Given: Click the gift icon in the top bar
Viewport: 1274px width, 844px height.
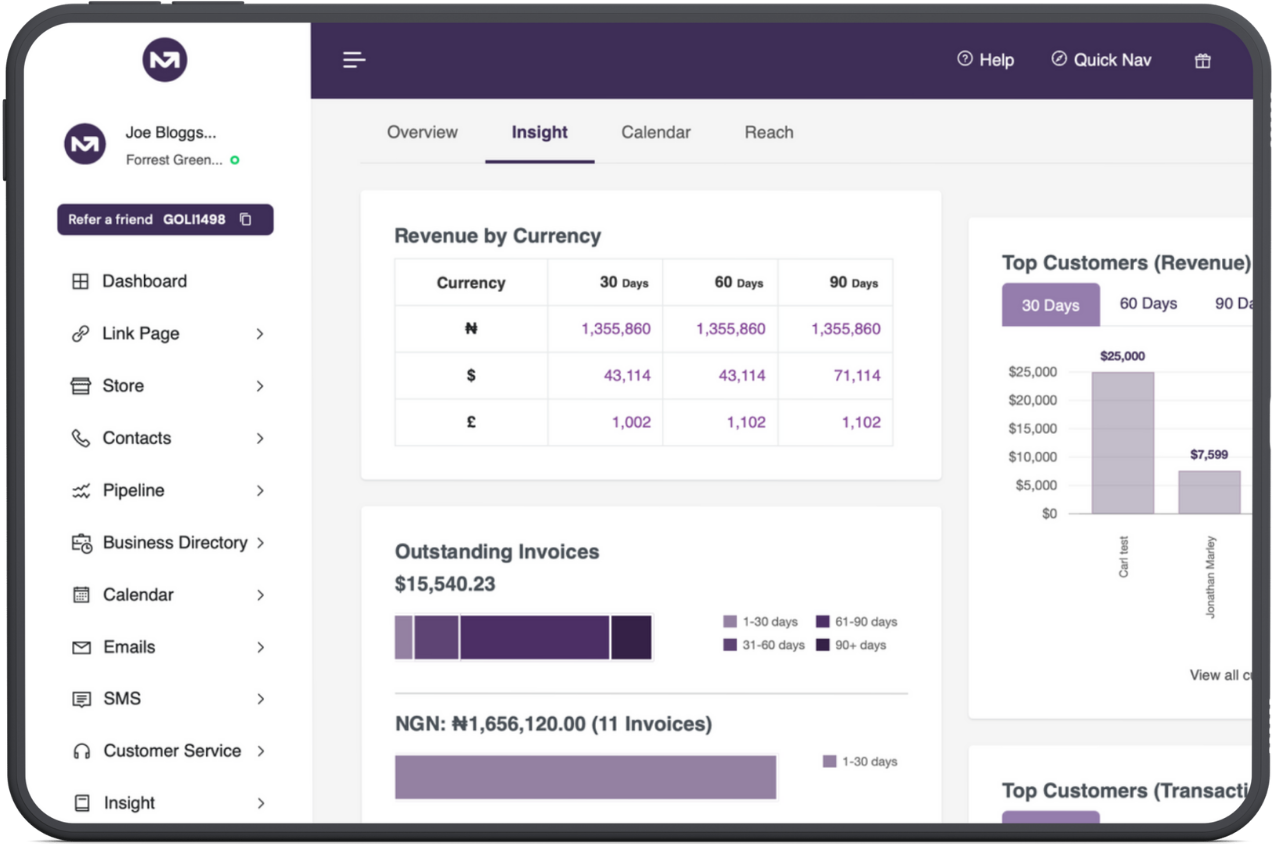Looking at the screenshot, I should click(x=1202, y=60).
